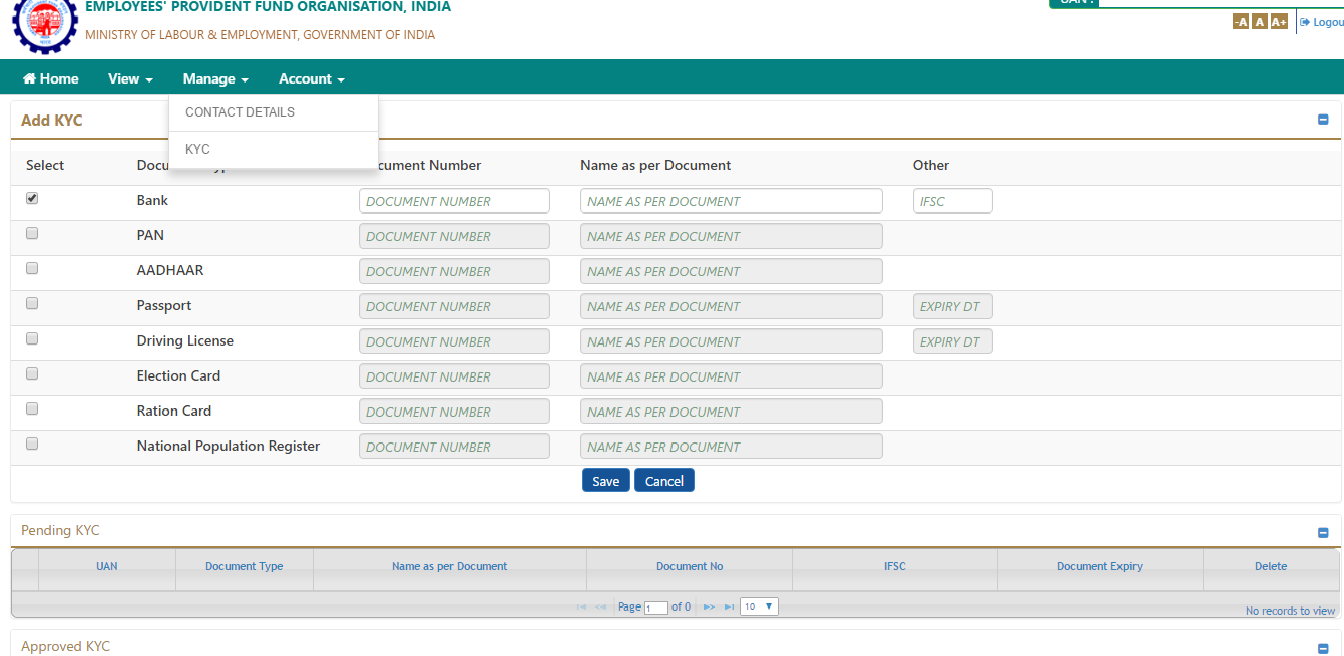Click National Population Register document number field
The height and width of the screenshot is (656, 1344).
pyautogui.click(x=454, y=447)
